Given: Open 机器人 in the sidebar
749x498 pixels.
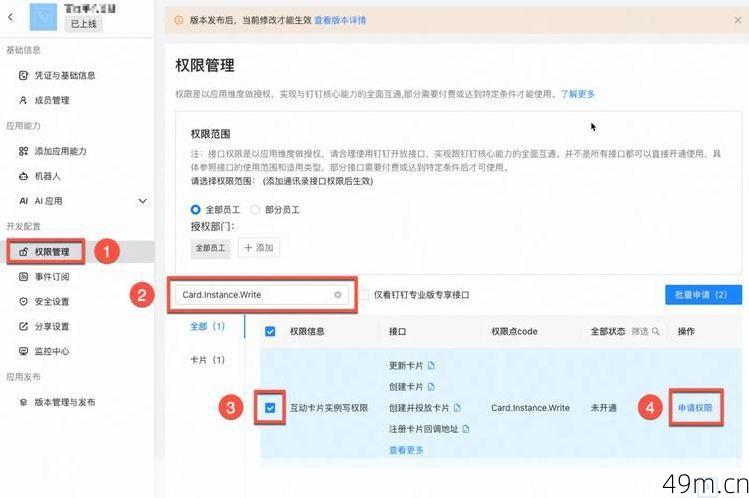Looking at the screenshot, I should point(48,176).
